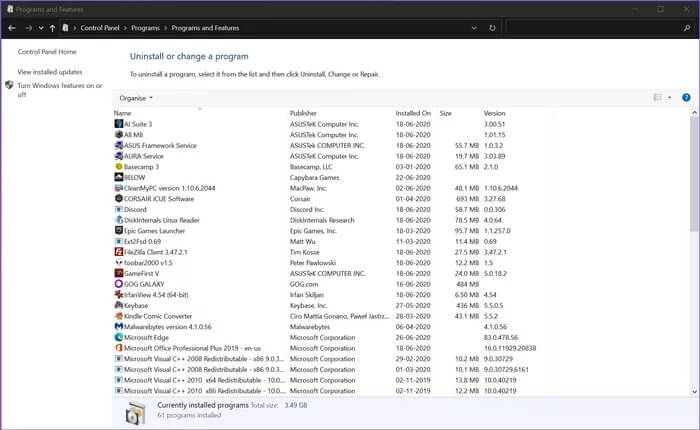Open the Help question mark icon
The image size is (700, 430).
click(x=686, y=97)
